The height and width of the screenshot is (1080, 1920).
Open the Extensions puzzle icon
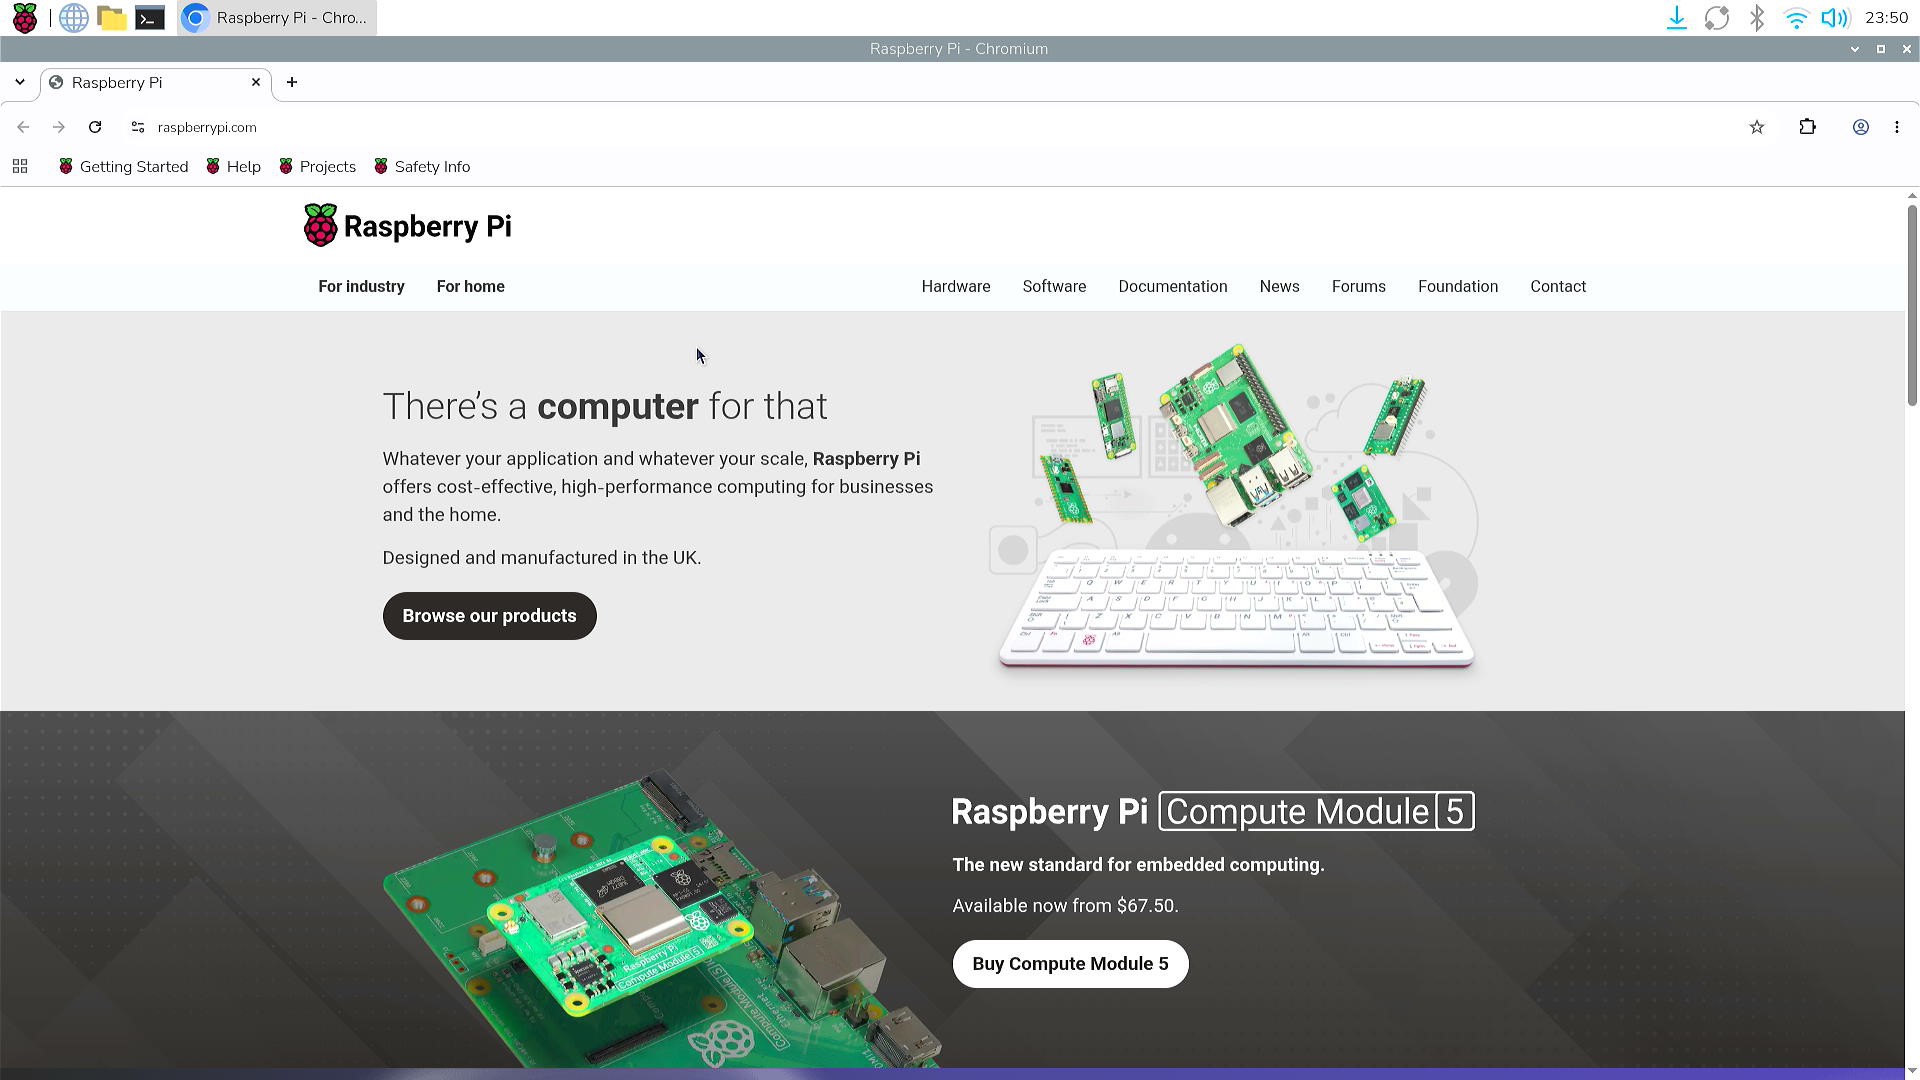point(1807,127)
